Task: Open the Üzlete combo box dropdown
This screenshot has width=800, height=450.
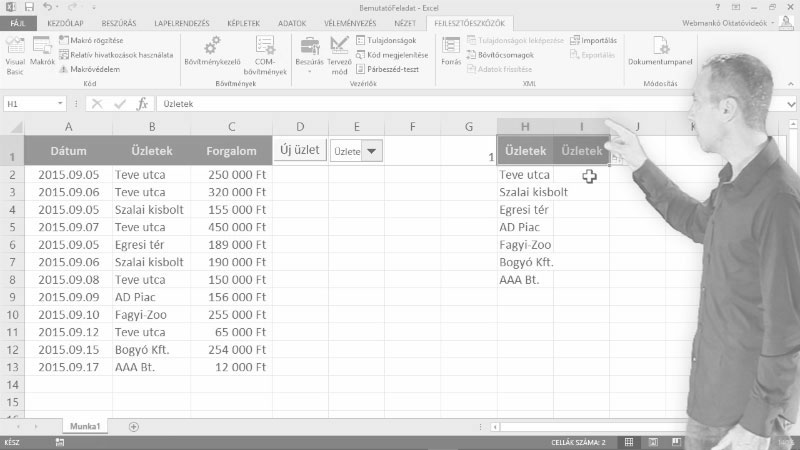Action: click(x=372, y=151)
